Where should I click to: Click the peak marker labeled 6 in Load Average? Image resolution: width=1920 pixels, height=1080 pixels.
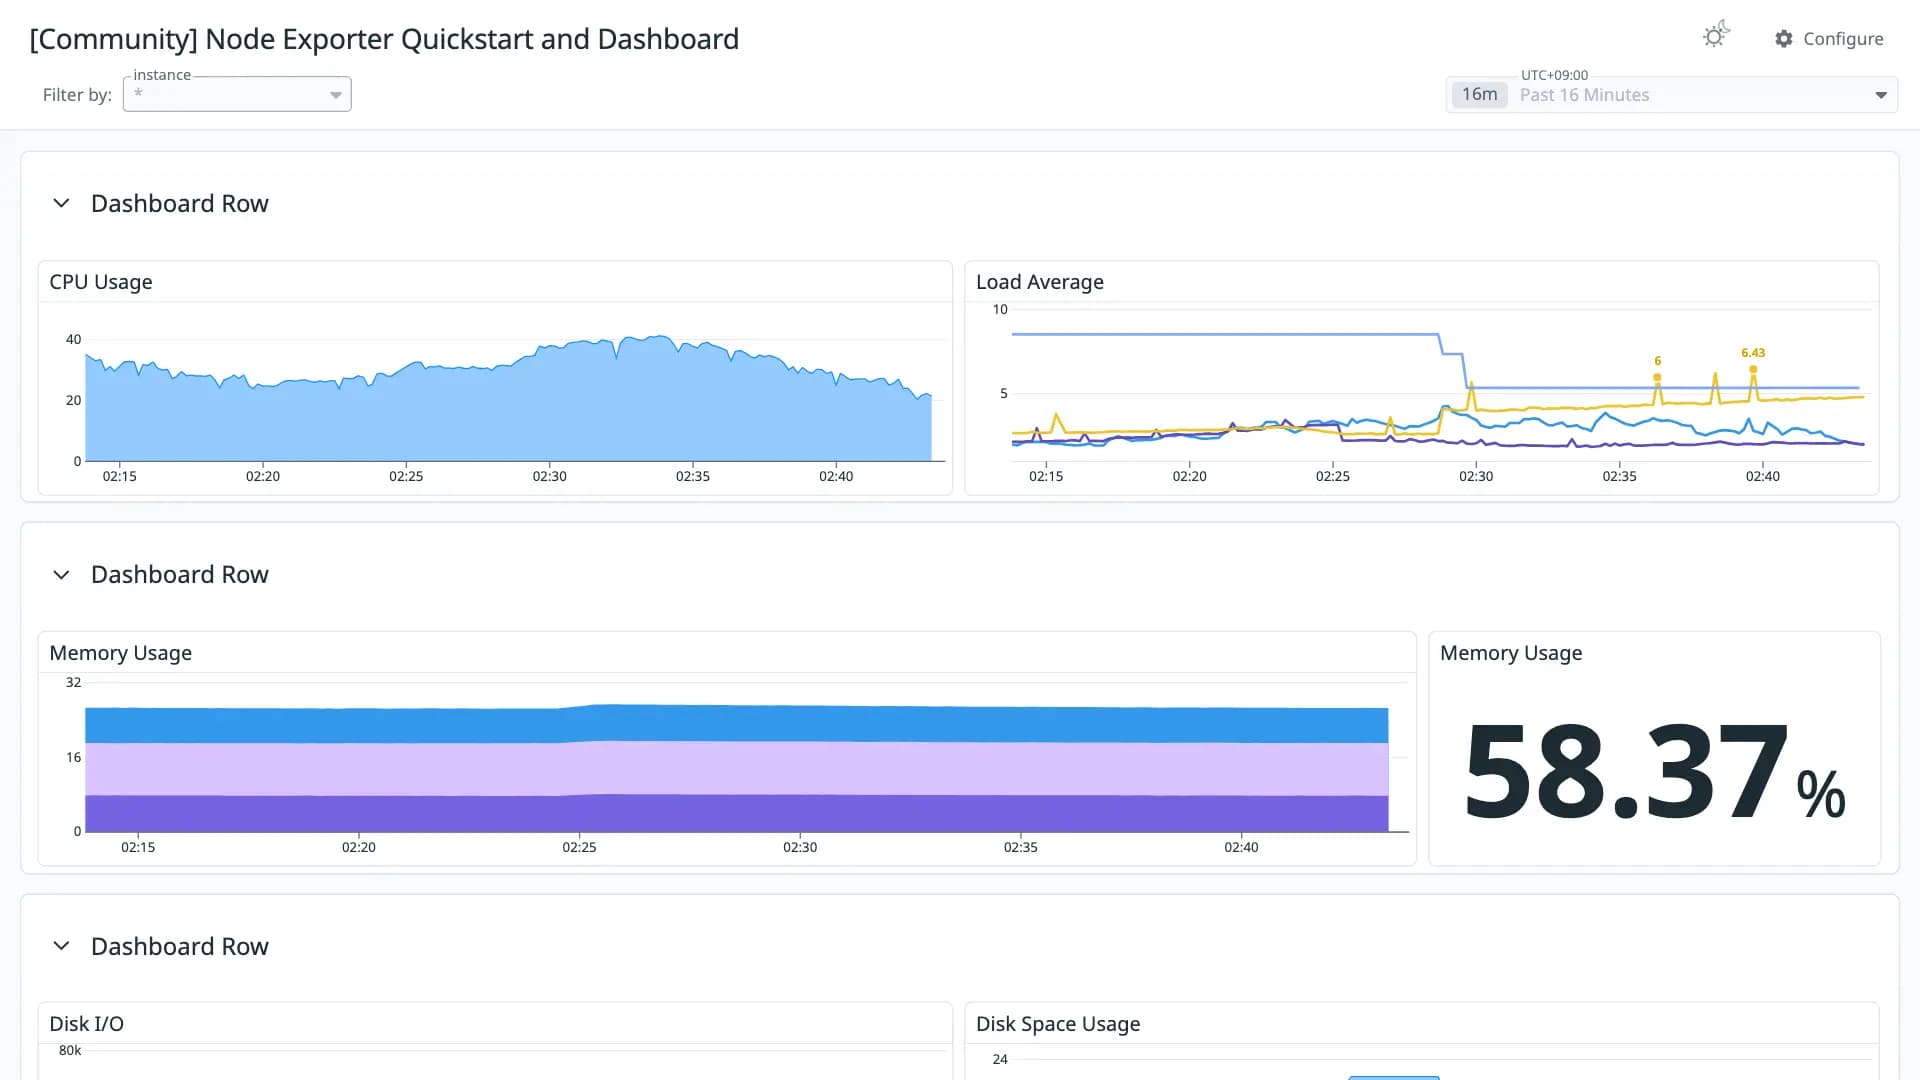coord(1657,377)
